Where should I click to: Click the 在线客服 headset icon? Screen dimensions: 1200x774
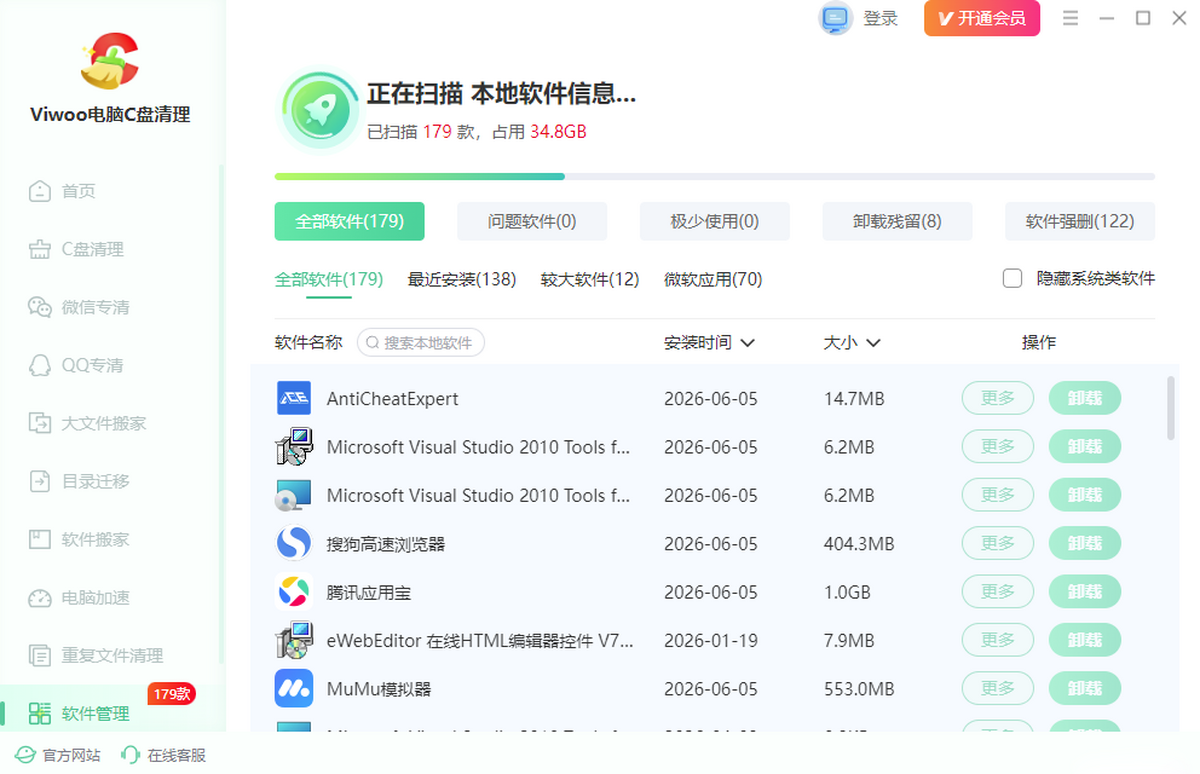[130, 755]
